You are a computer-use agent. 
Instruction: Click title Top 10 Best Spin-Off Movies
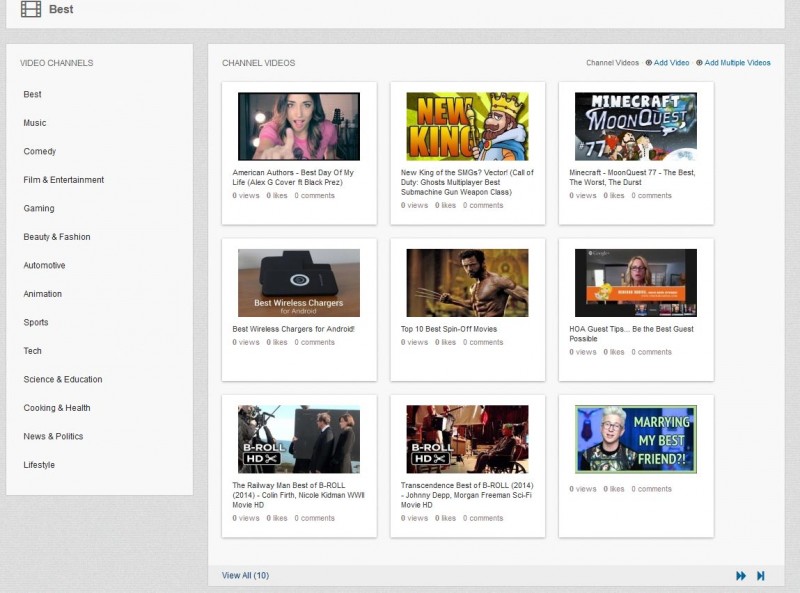(449, 329)
